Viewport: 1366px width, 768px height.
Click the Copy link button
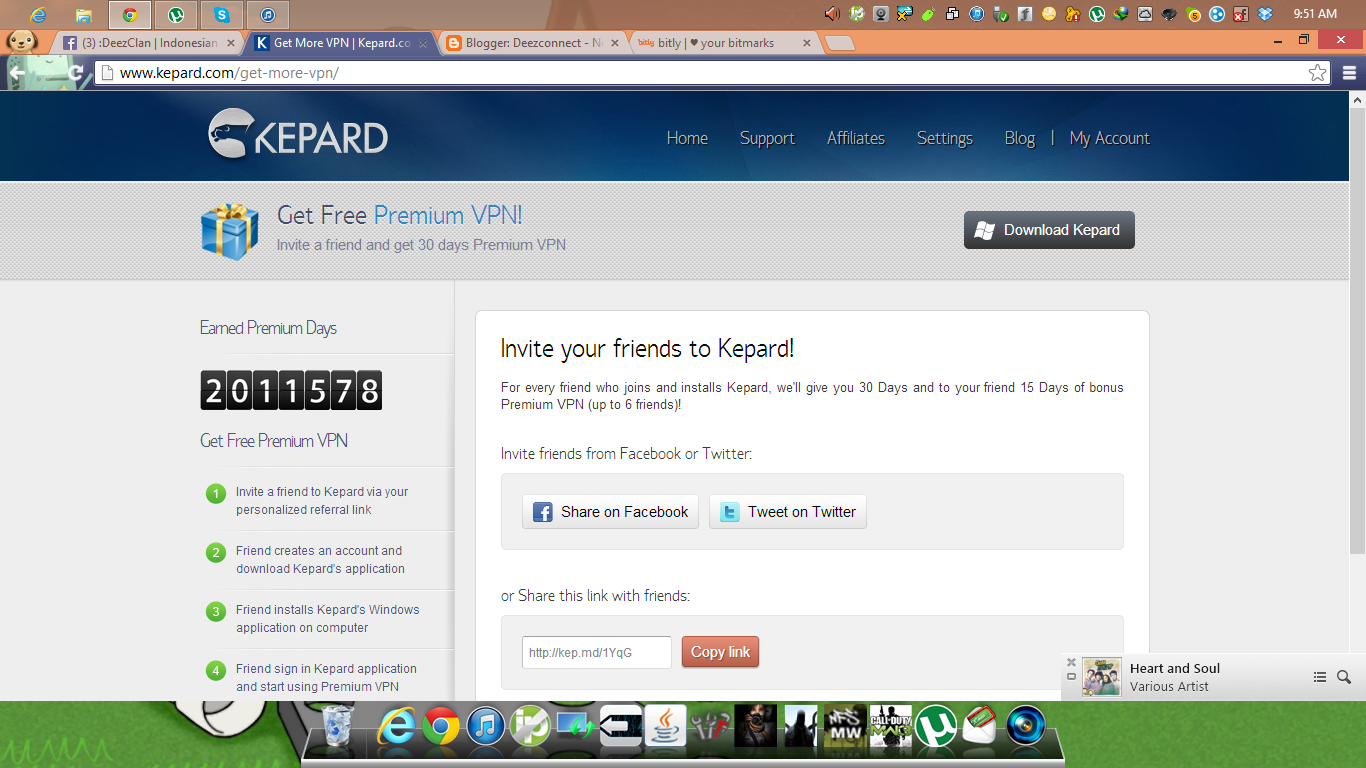click(x=720, y=652)
